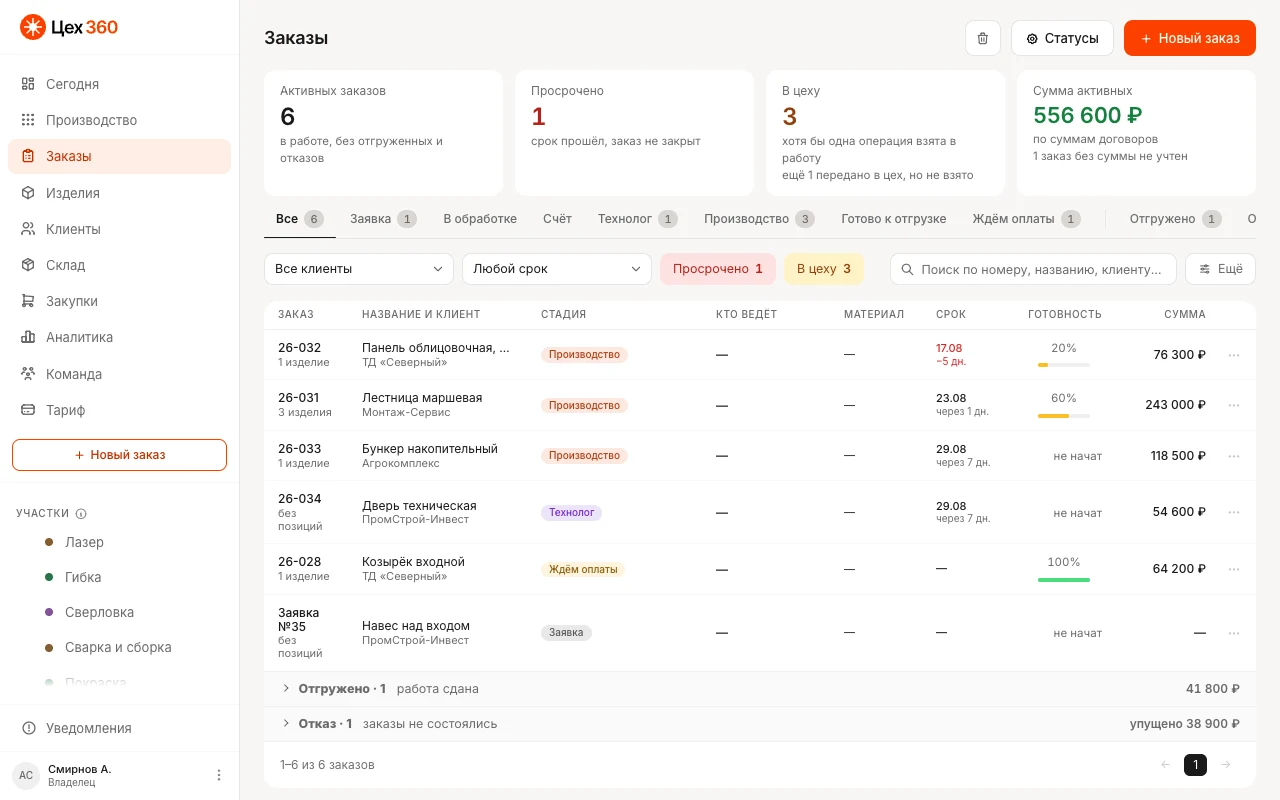Sort by the Срок column header
The image size is (1280, 800).
(x=951, y=314)
